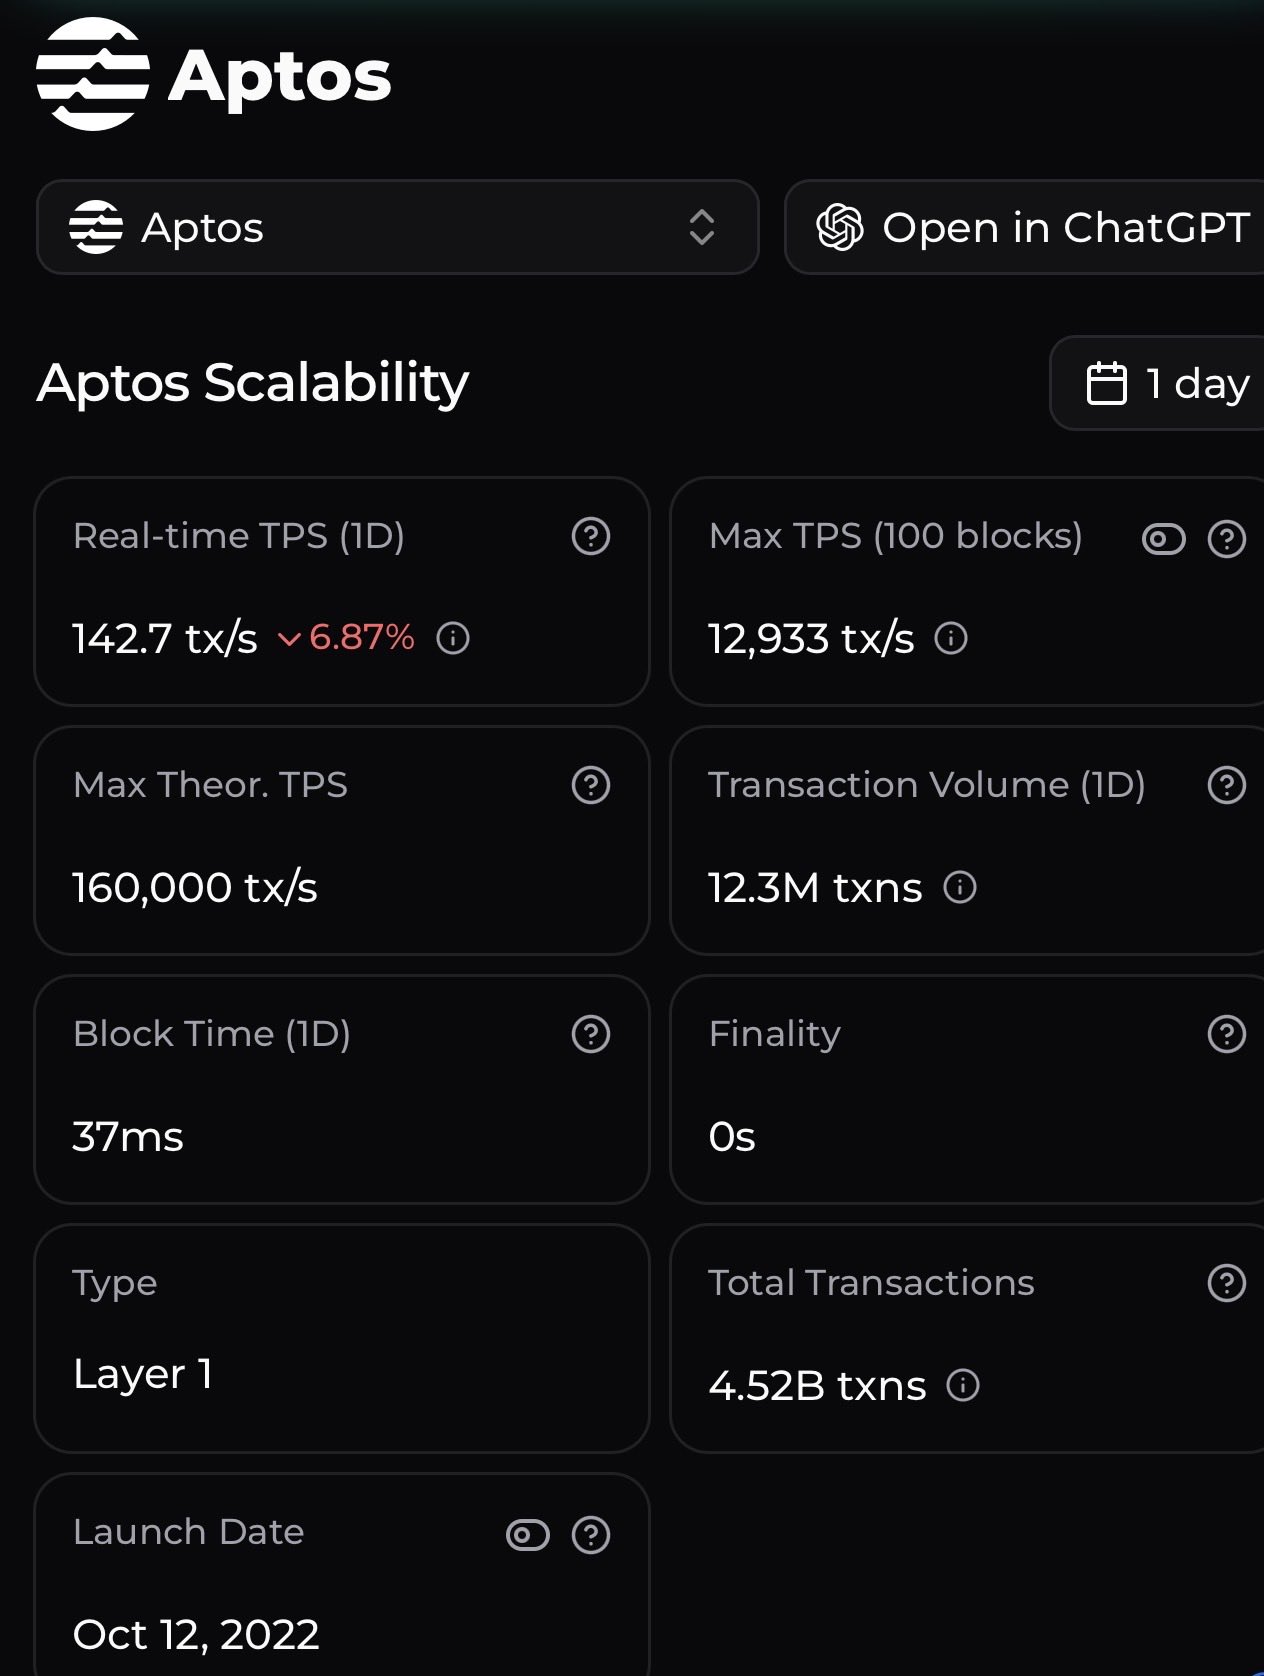Click the Open in ChatGPT button

(x=1025, y=227)
